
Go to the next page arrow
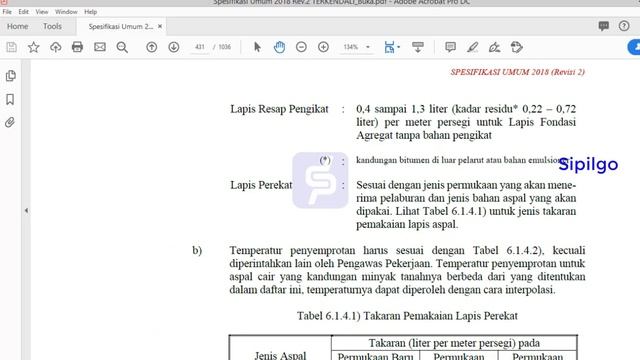173,47
